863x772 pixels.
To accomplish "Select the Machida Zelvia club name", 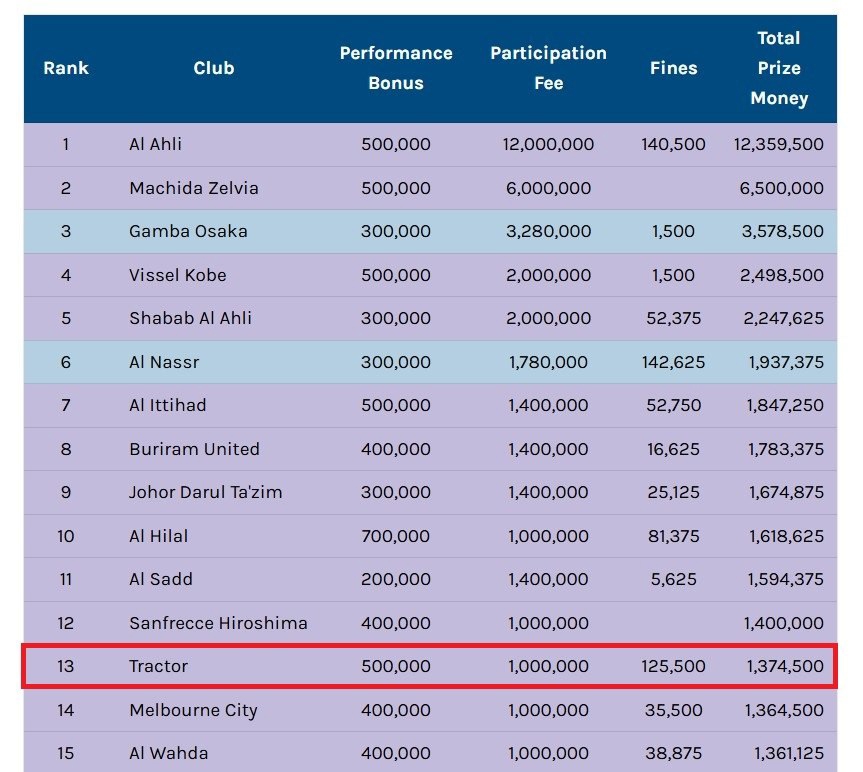I will coord(194,188).
